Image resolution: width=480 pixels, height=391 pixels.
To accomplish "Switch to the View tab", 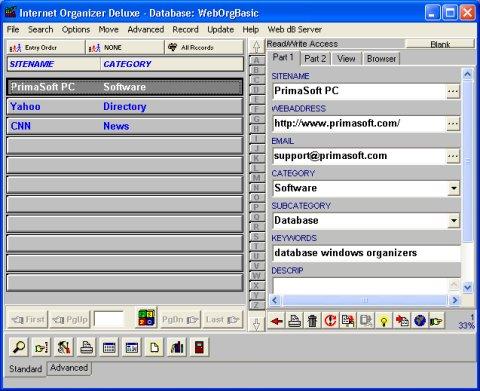I will point(346,59).
